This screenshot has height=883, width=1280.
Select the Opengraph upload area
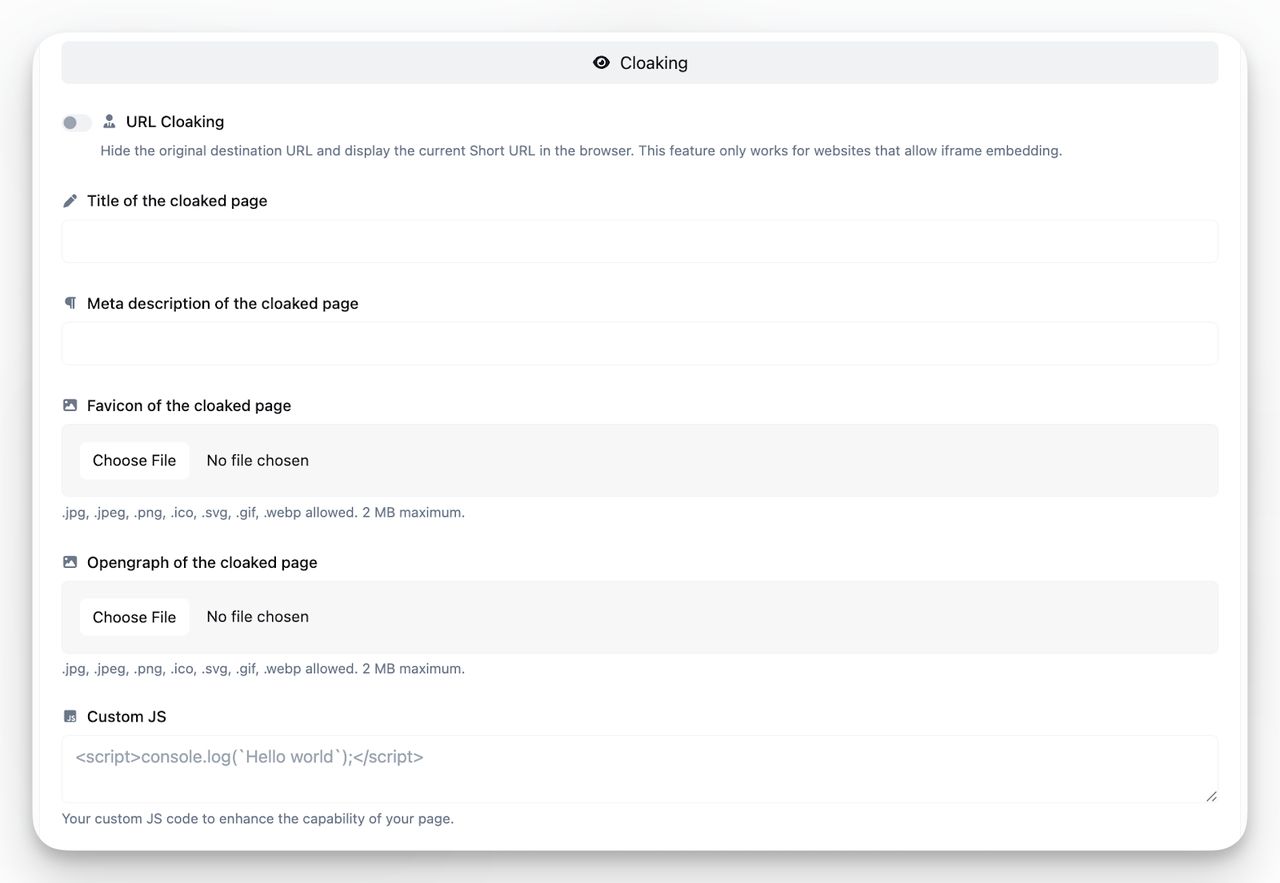[x=640, y=617]
